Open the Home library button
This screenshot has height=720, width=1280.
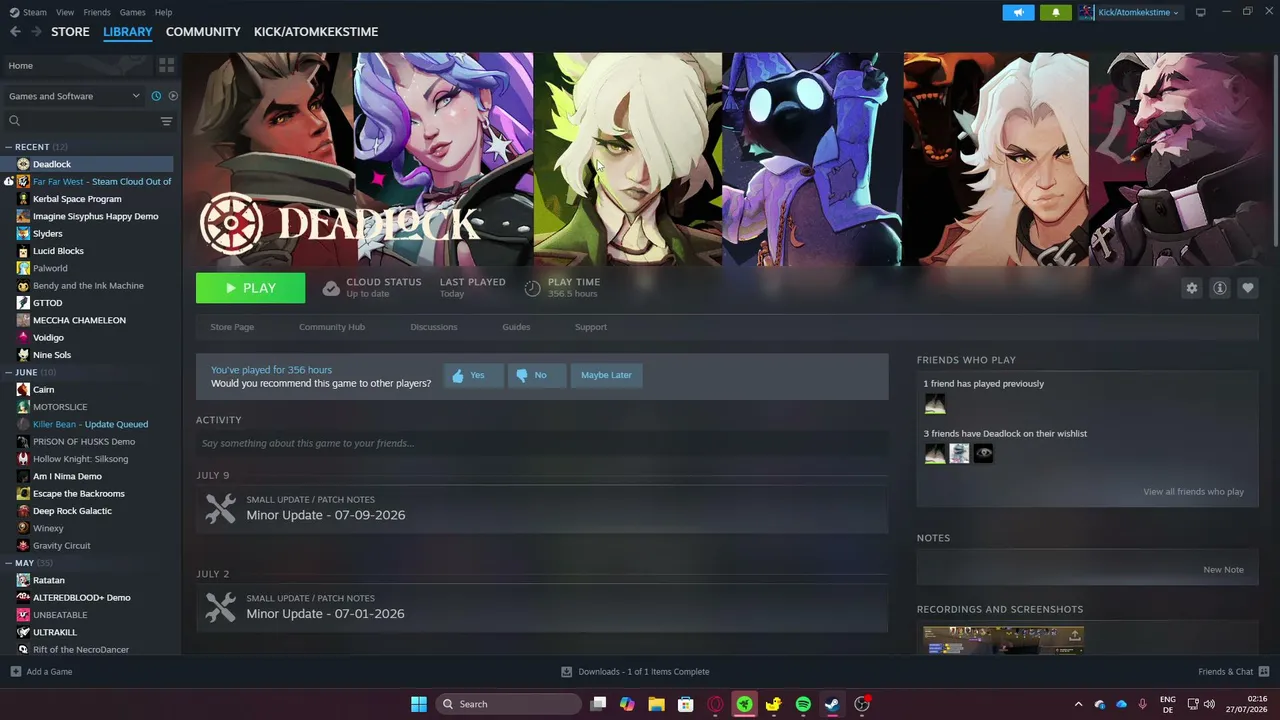pos(78,65)
